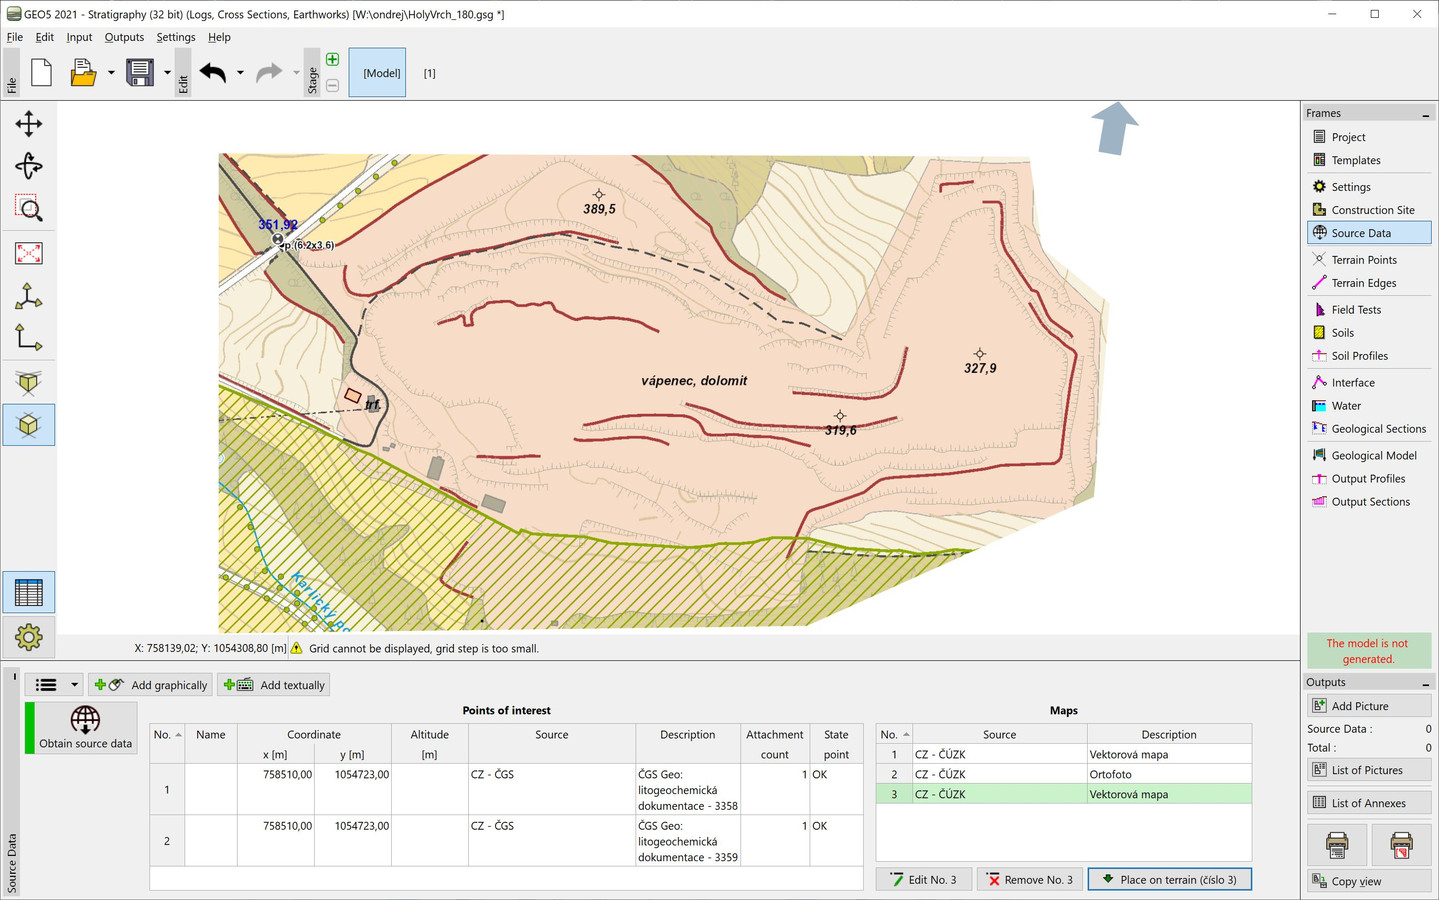Add a new stage with plus icon

[x=332, y=60]
